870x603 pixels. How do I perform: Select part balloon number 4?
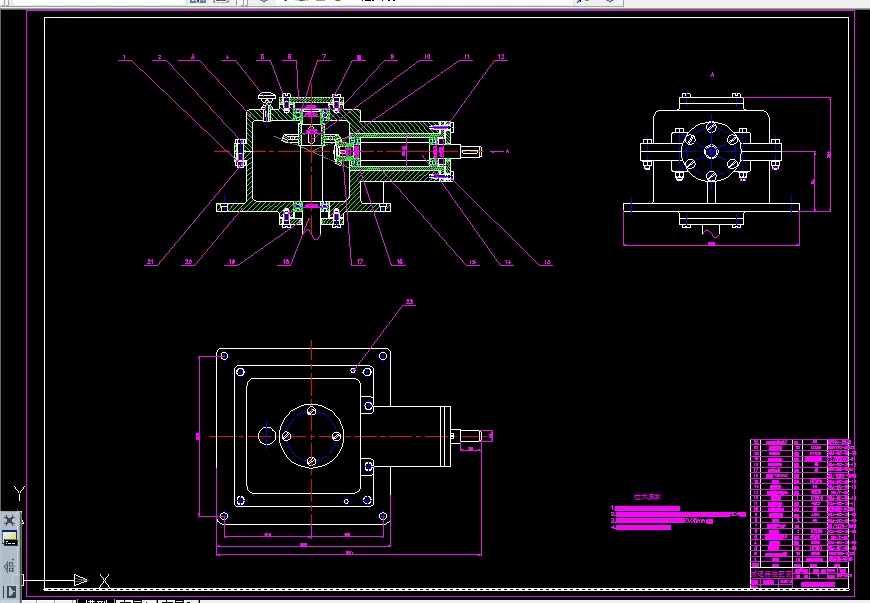pyautogui.click(x=227, y=57)
